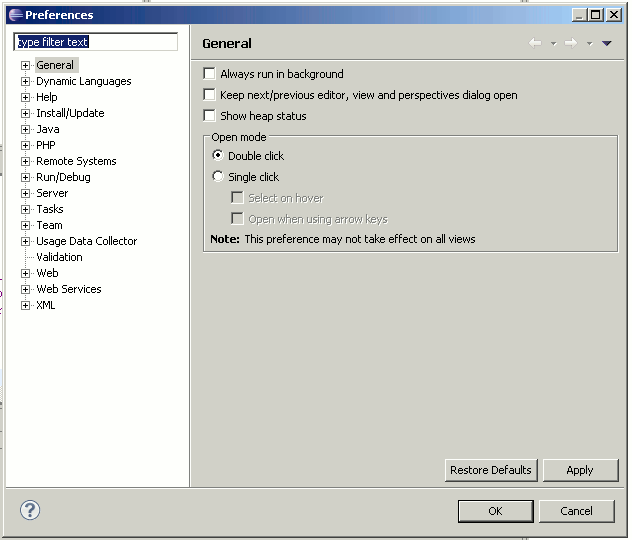632x540 pixels.
Task: Click the type filter text field
Action: pos(96,42)
